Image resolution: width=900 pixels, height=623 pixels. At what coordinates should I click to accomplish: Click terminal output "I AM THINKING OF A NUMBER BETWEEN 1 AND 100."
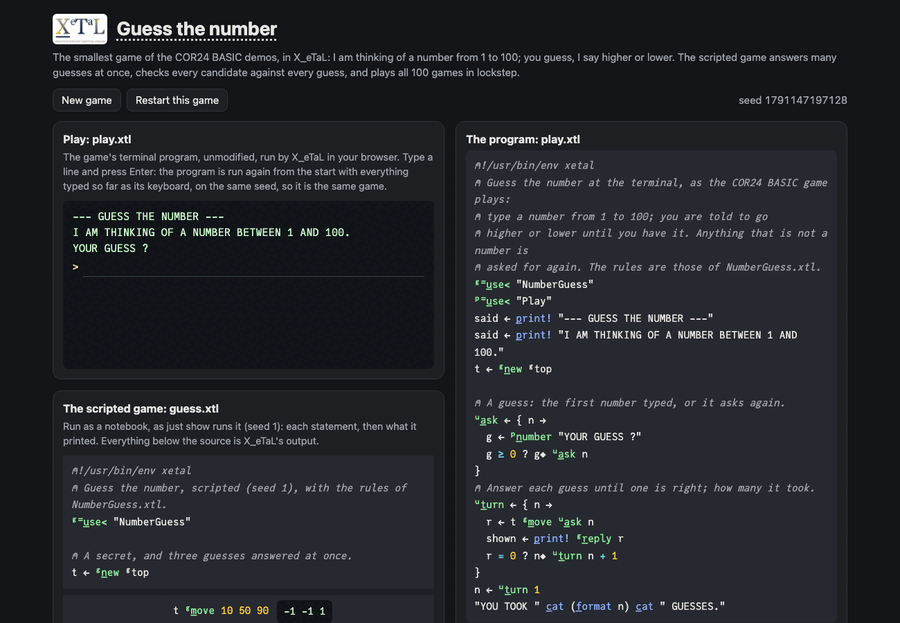(211, 233)
